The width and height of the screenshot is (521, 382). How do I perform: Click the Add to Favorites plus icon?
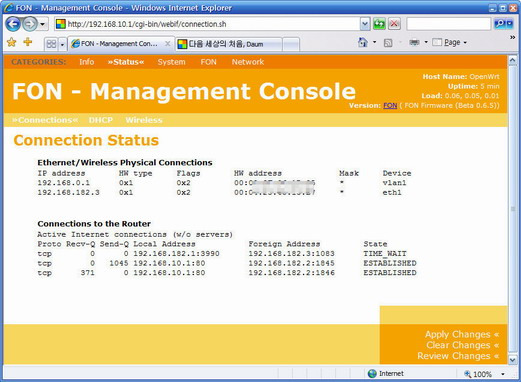coord(28,42)
